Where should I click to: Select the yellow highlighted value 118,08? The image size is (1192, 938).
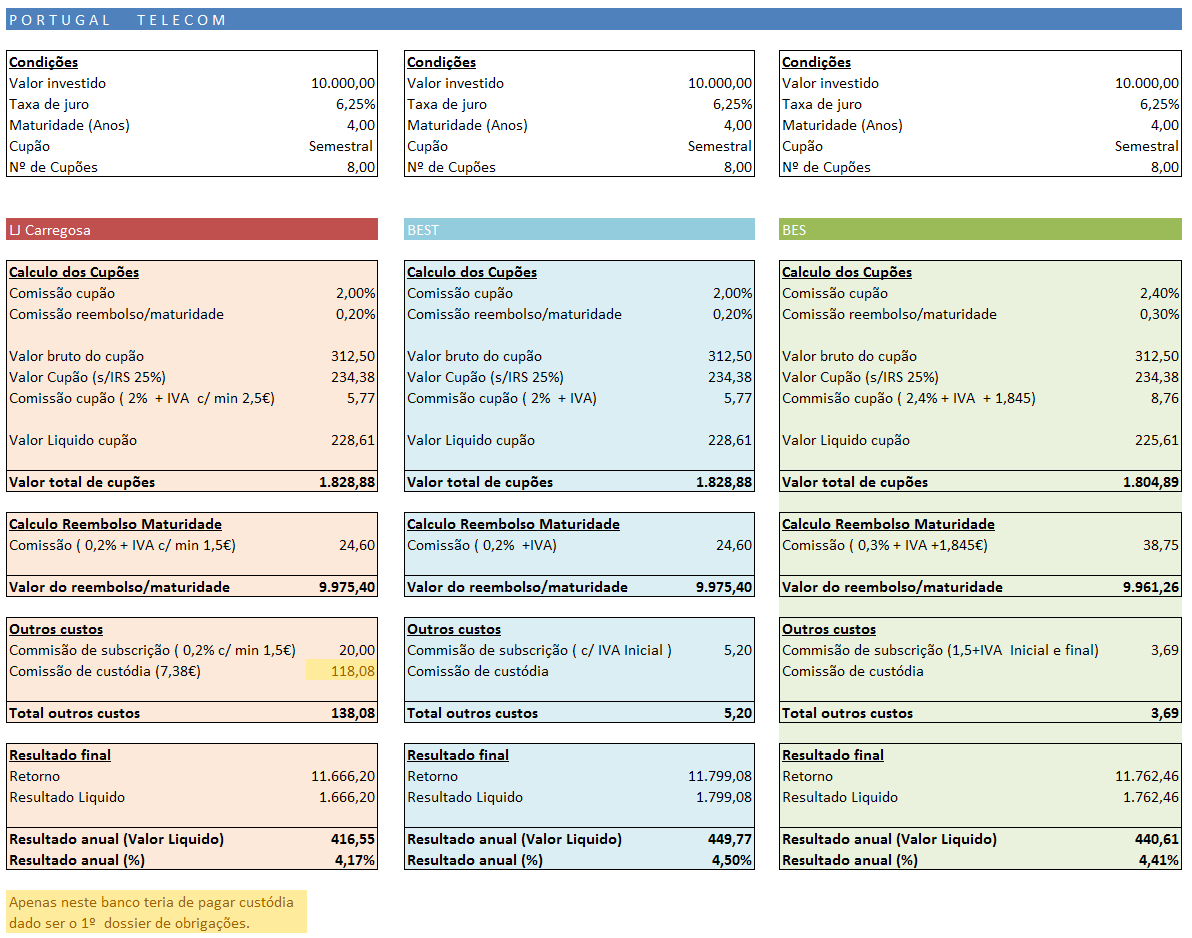(x=353, y=671)
